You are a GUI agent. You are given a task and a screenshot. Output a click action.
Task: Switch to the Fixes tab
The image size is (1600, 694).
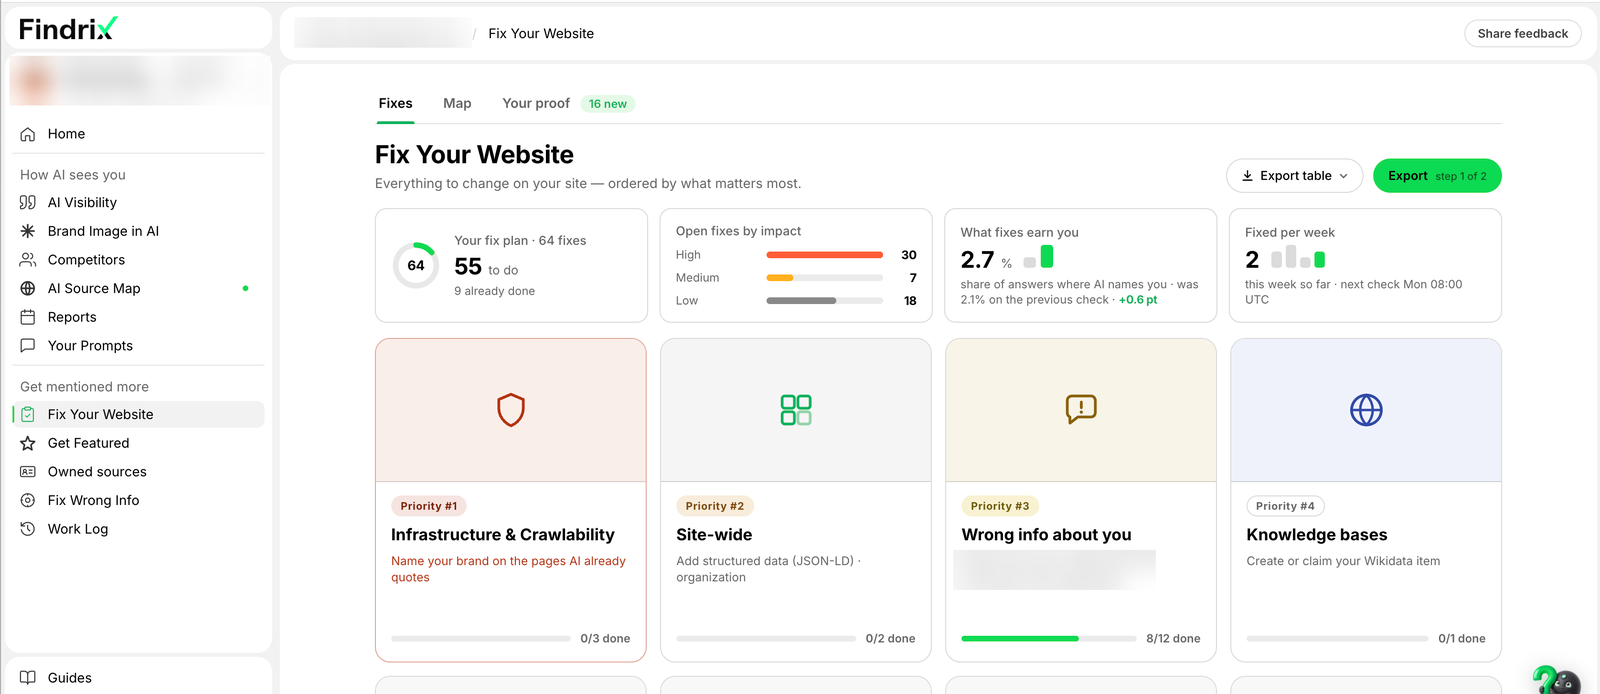[x=395, y=103]
